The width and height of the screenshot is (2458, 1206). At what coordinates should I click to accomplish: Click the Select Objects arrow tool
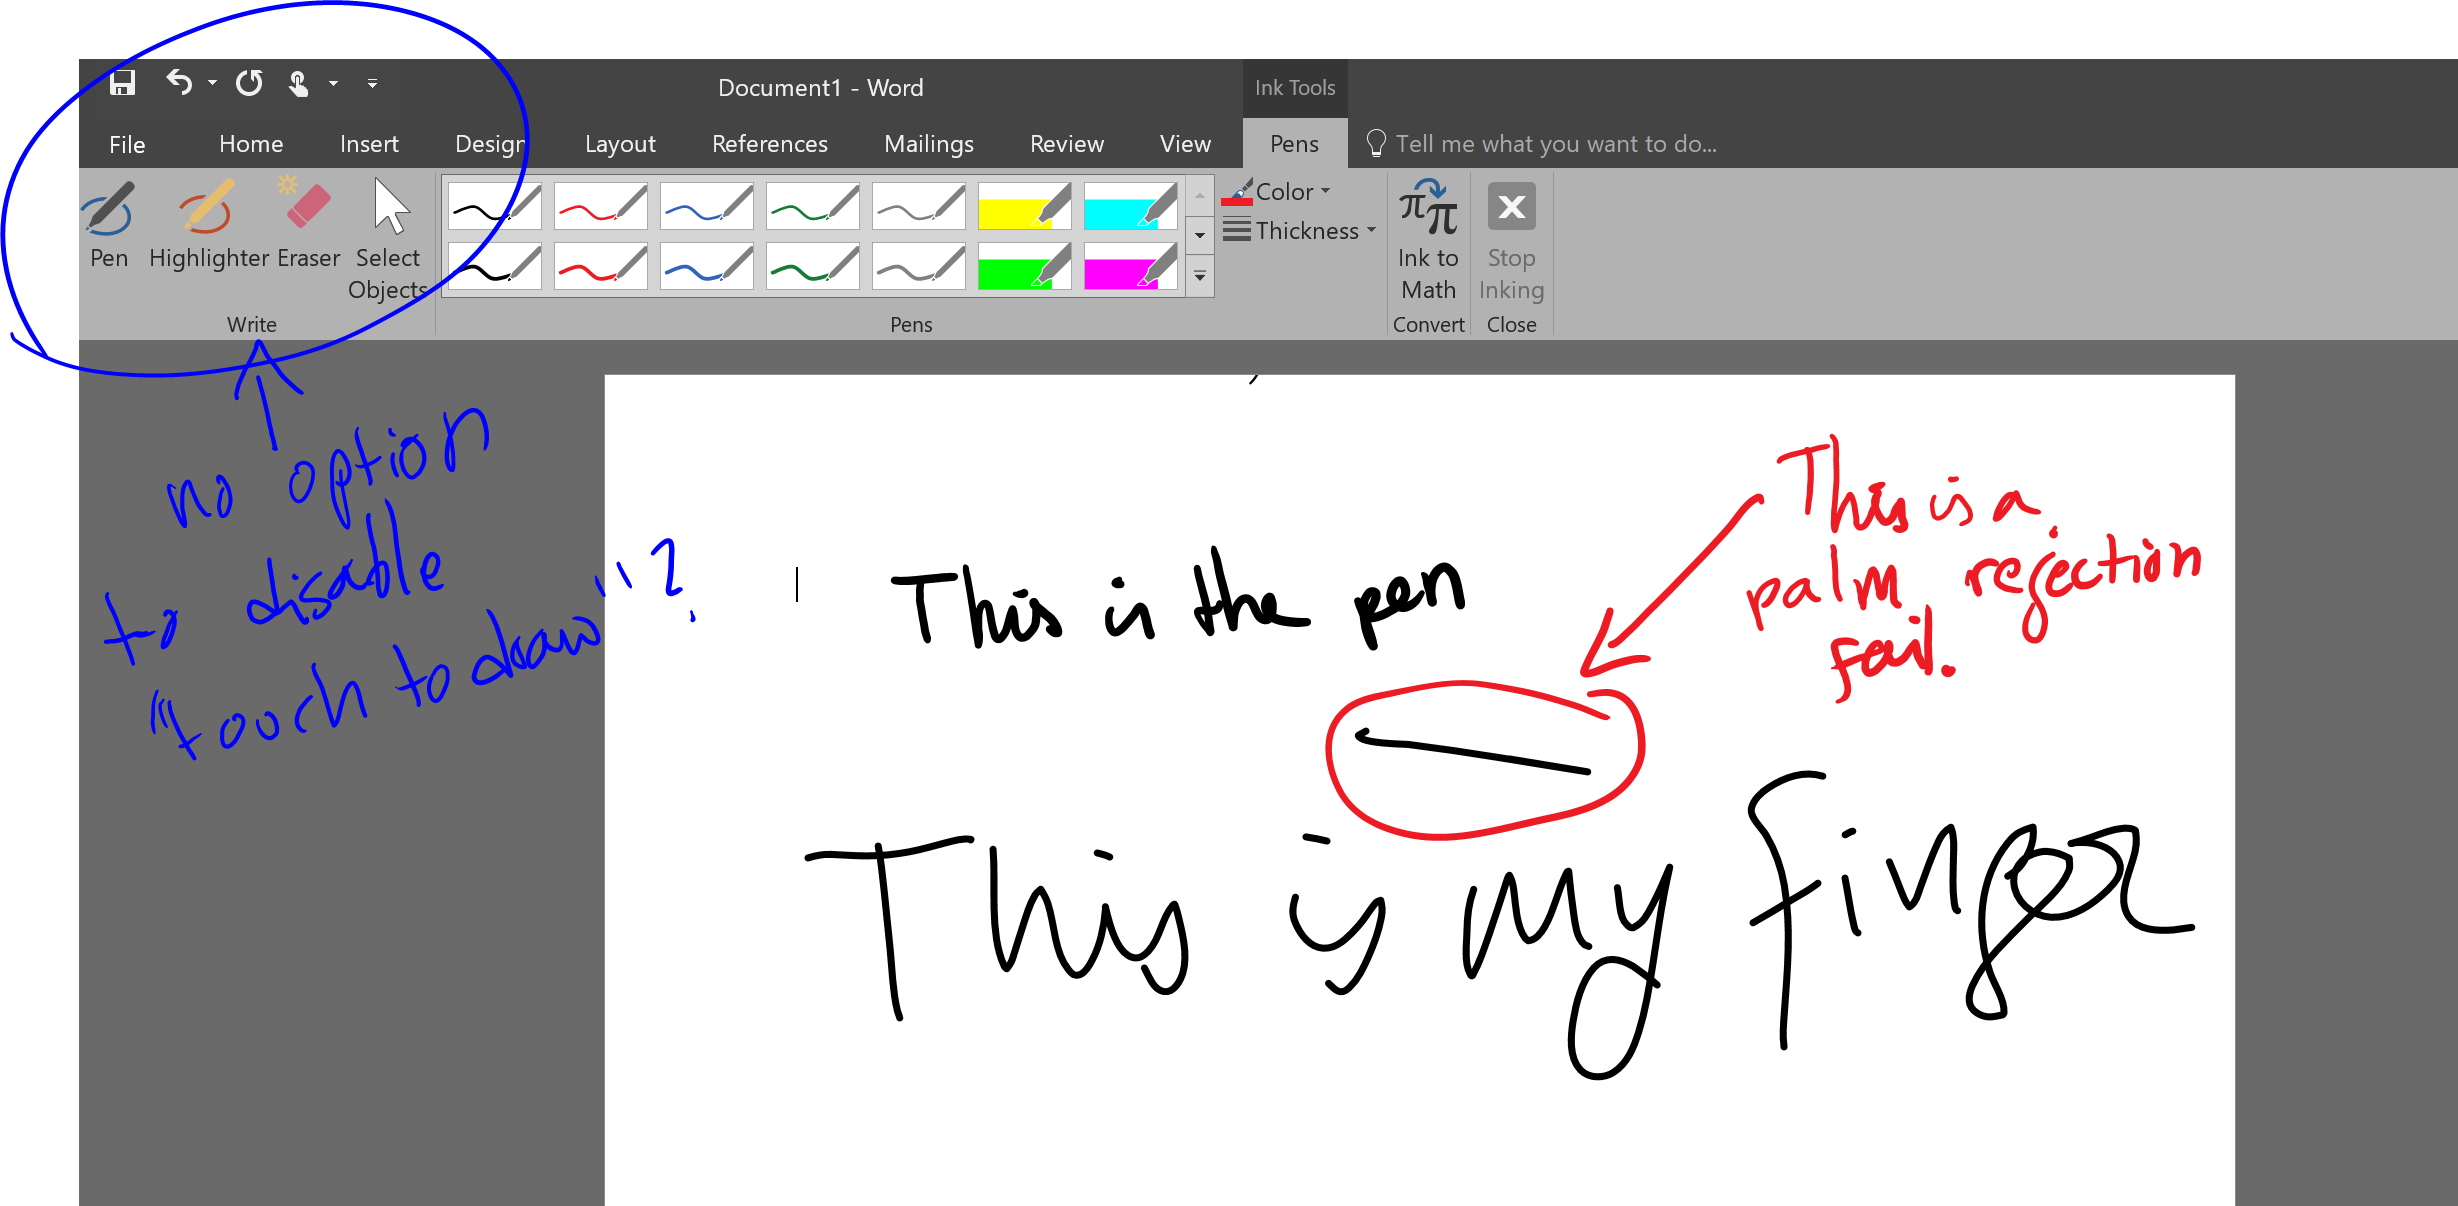point(389,236)
